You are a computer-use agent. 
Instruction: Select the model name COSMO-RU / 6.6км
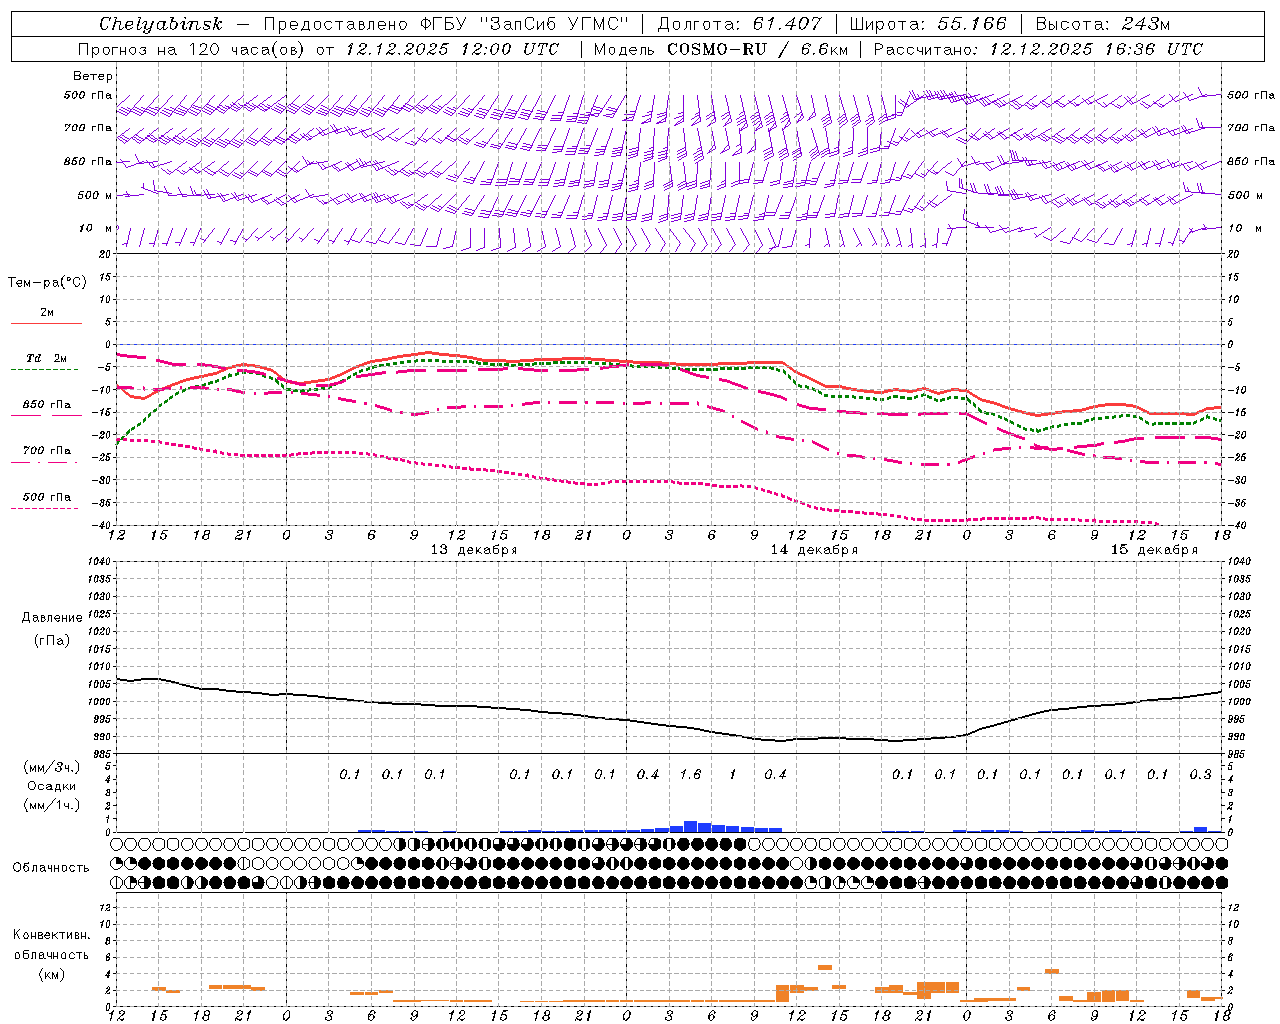pyautogui.click(x=758, y=49)
